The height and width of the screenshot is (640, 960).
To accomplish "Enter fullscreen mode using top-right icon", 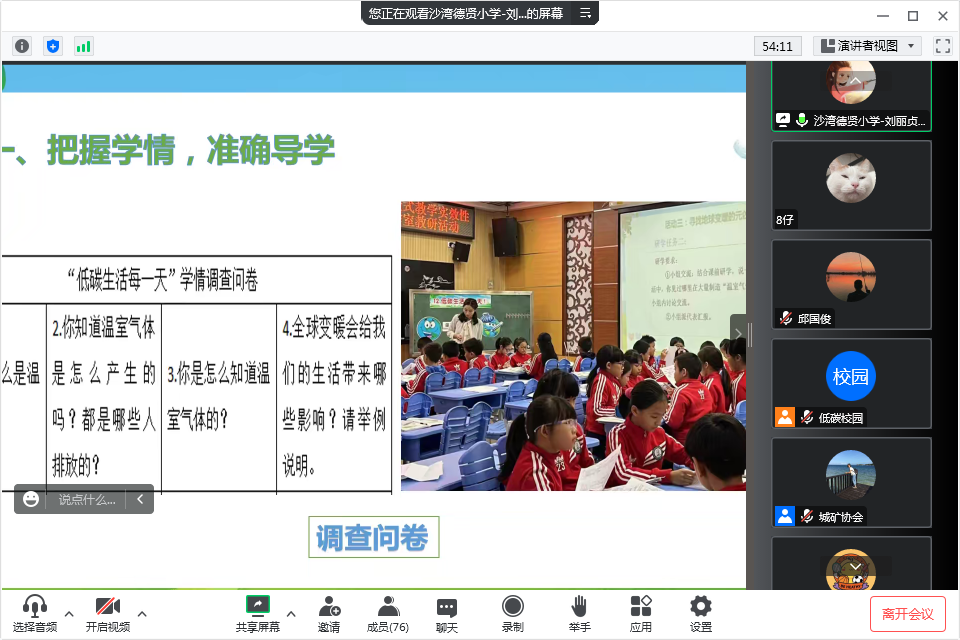I will (x=942, y=46).
